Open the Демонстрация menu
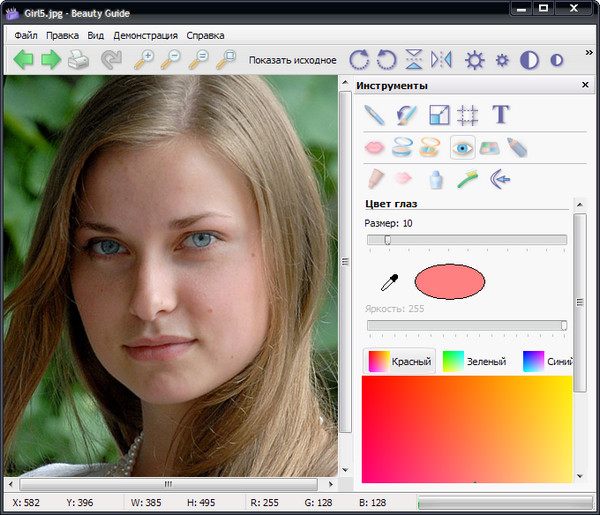The image size is (600, 515). click(146, 35)
